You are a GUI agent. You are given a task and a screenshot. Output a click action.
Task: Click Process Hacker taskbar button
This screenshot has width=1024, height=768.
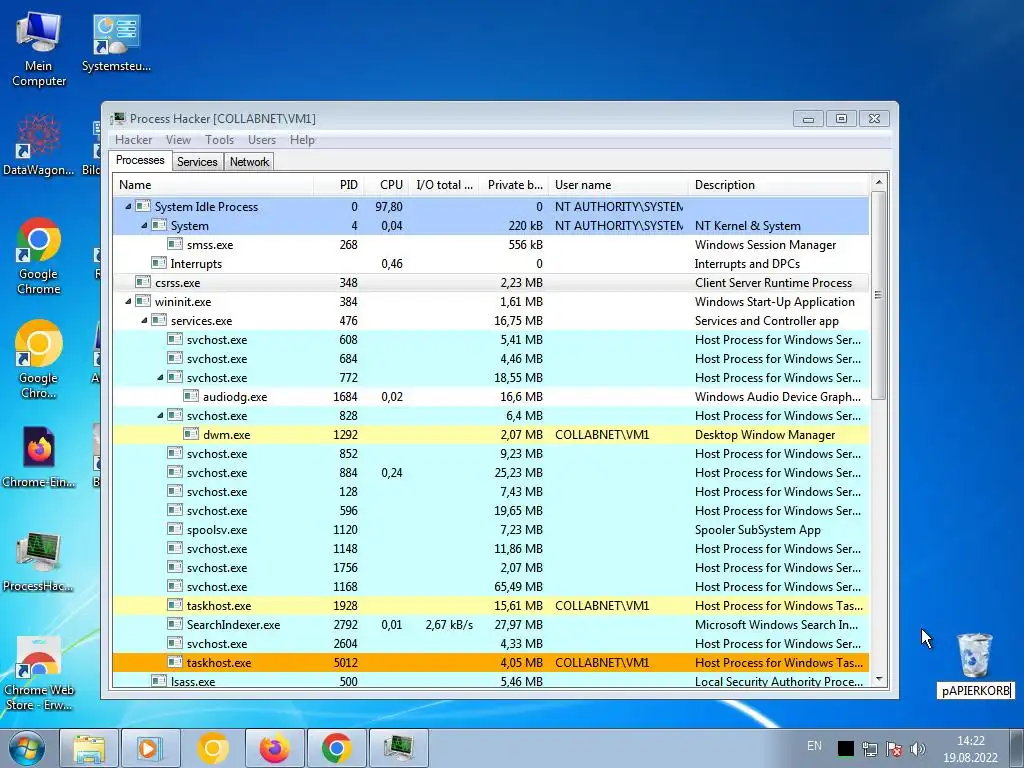pos(398,748)
